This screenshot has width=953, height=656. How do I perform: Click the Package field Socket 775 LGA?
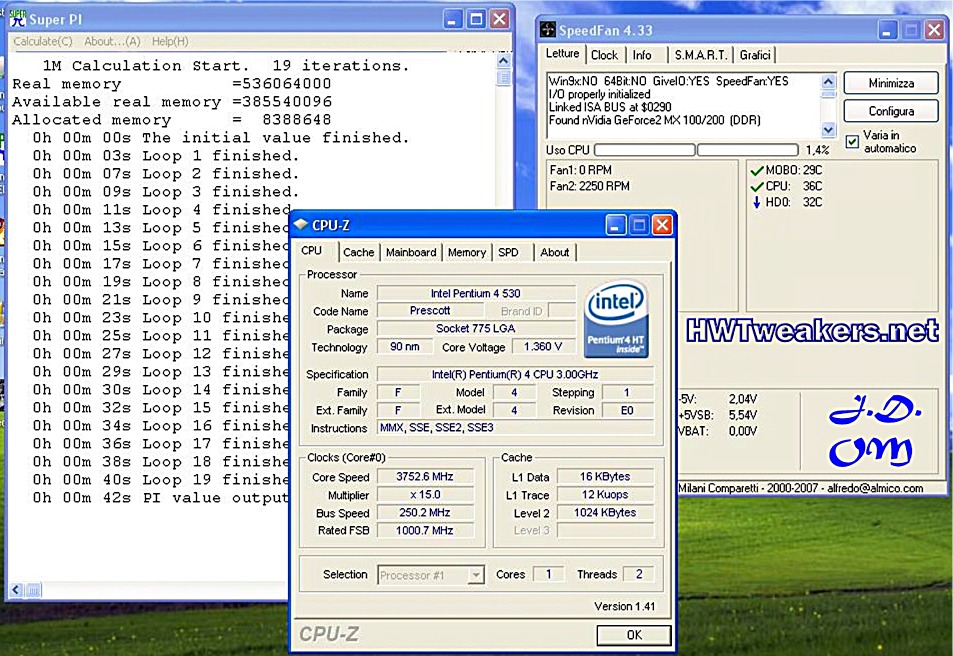coord(476,328)
